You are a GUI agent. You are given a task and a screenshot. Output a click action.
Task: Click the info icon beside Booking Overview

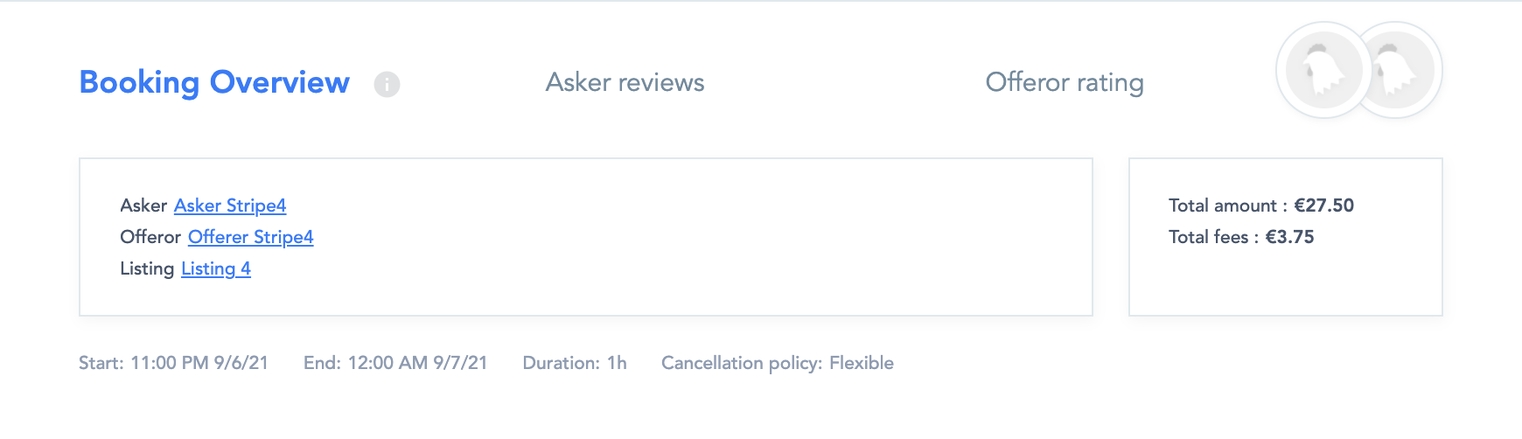387,84
